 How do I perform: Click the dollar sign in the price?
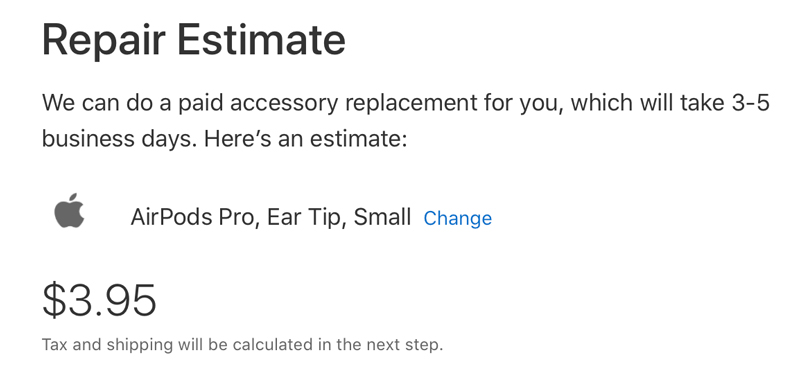(54, 300)
